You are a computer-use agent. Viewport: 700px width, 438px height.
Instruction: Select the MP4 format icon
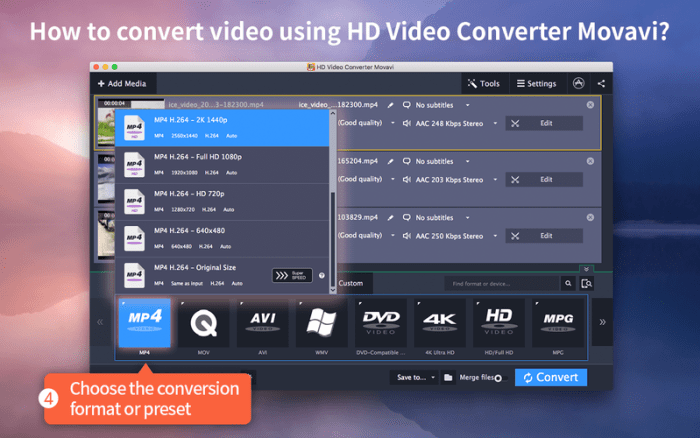coord(145,323)
